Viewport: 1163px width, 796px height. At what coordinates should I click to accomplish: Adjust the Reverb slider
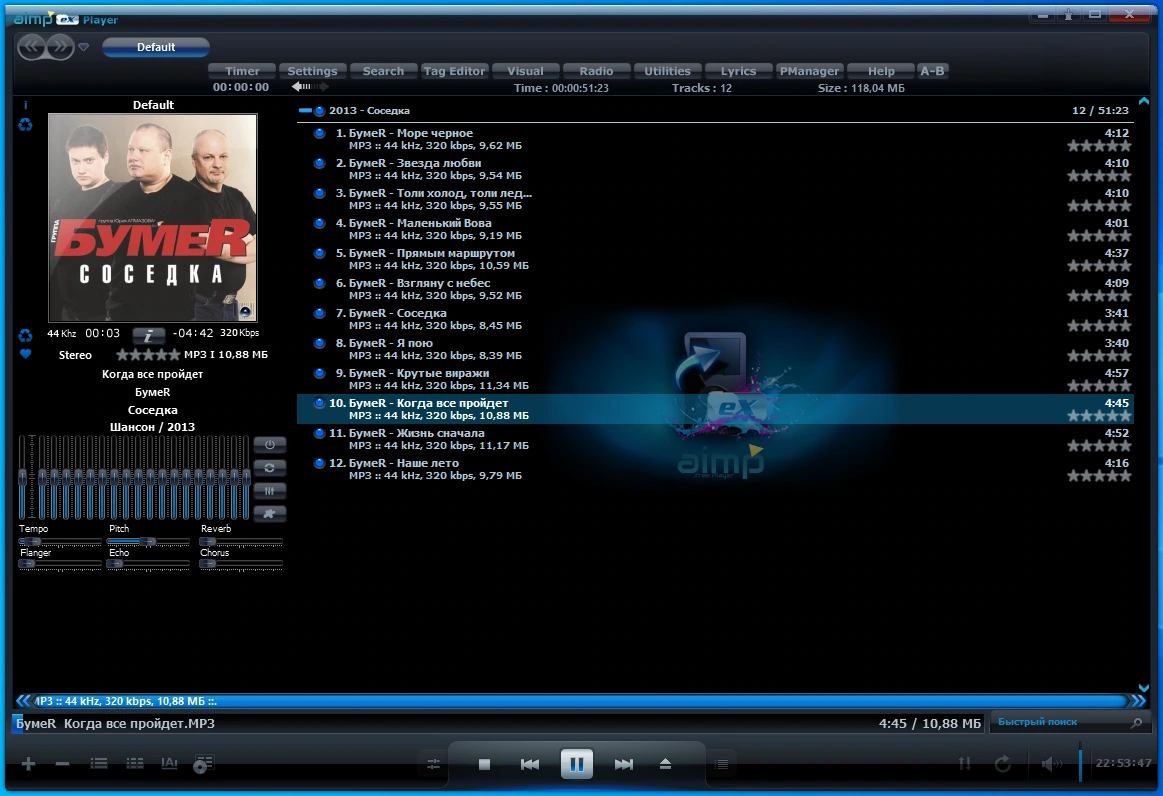[x=241, y=542]
